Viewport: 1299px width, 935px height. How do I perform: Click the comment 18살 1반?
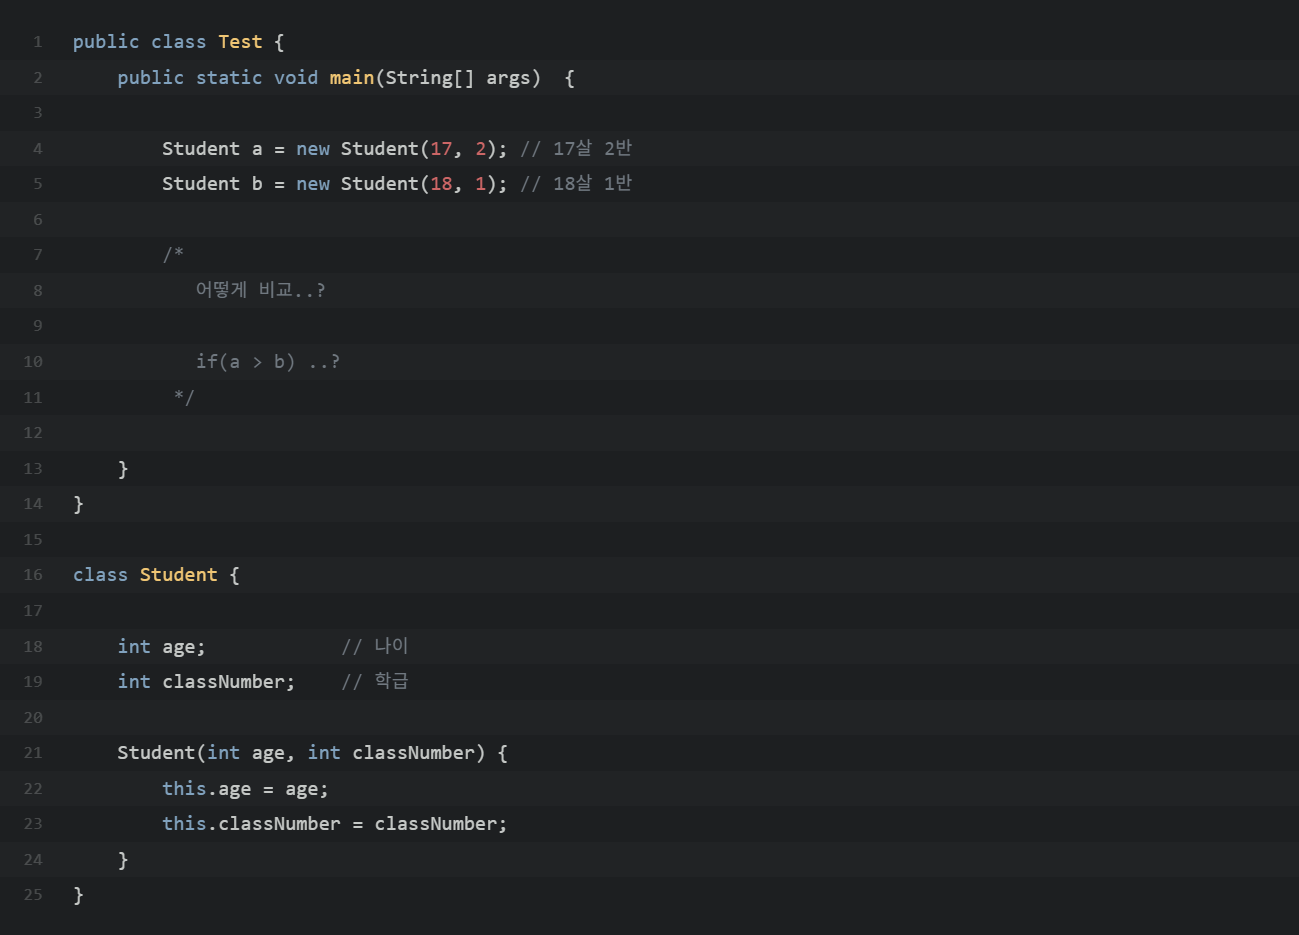click(576, 184)
